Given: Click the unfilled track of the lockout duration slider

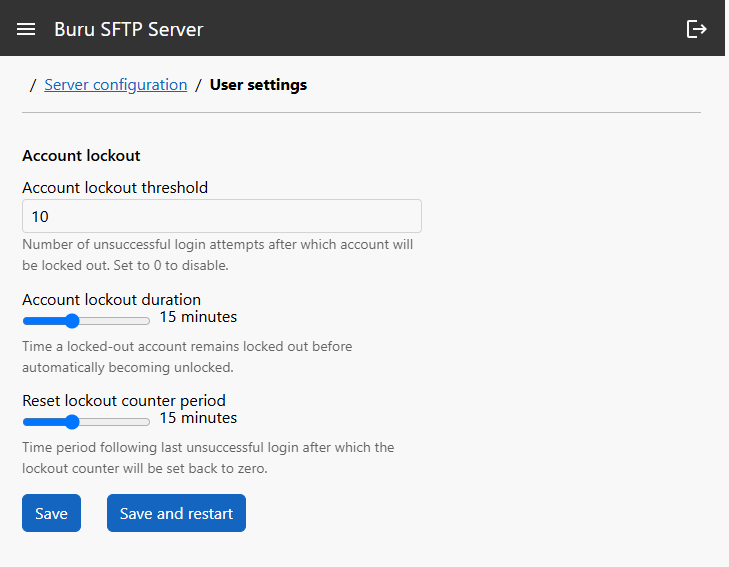Looking at the screenshot, I should 114,321.
